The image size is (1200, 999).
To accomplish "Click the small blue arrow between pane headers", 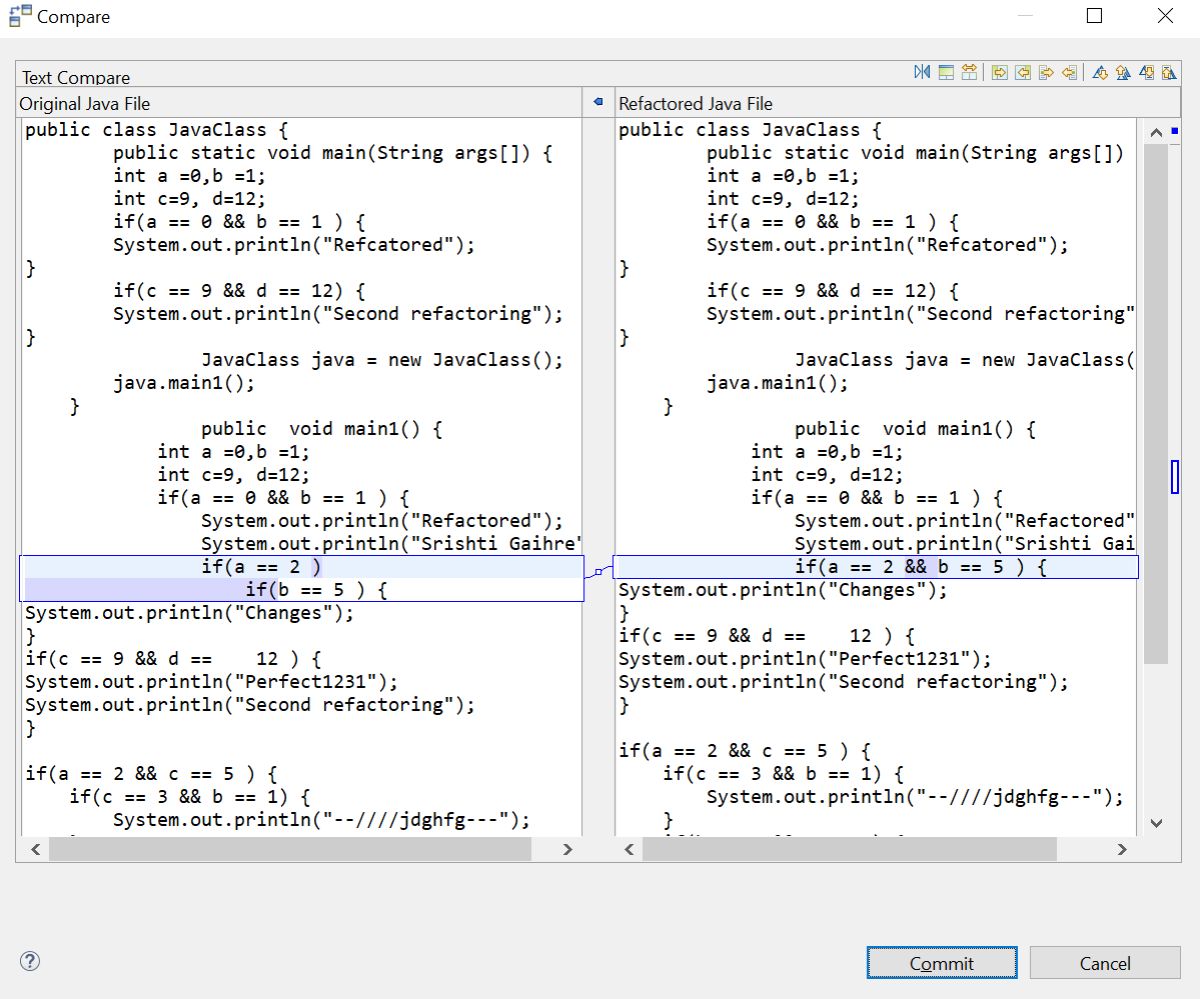I will pyautogui.click(x=598, y=102).
